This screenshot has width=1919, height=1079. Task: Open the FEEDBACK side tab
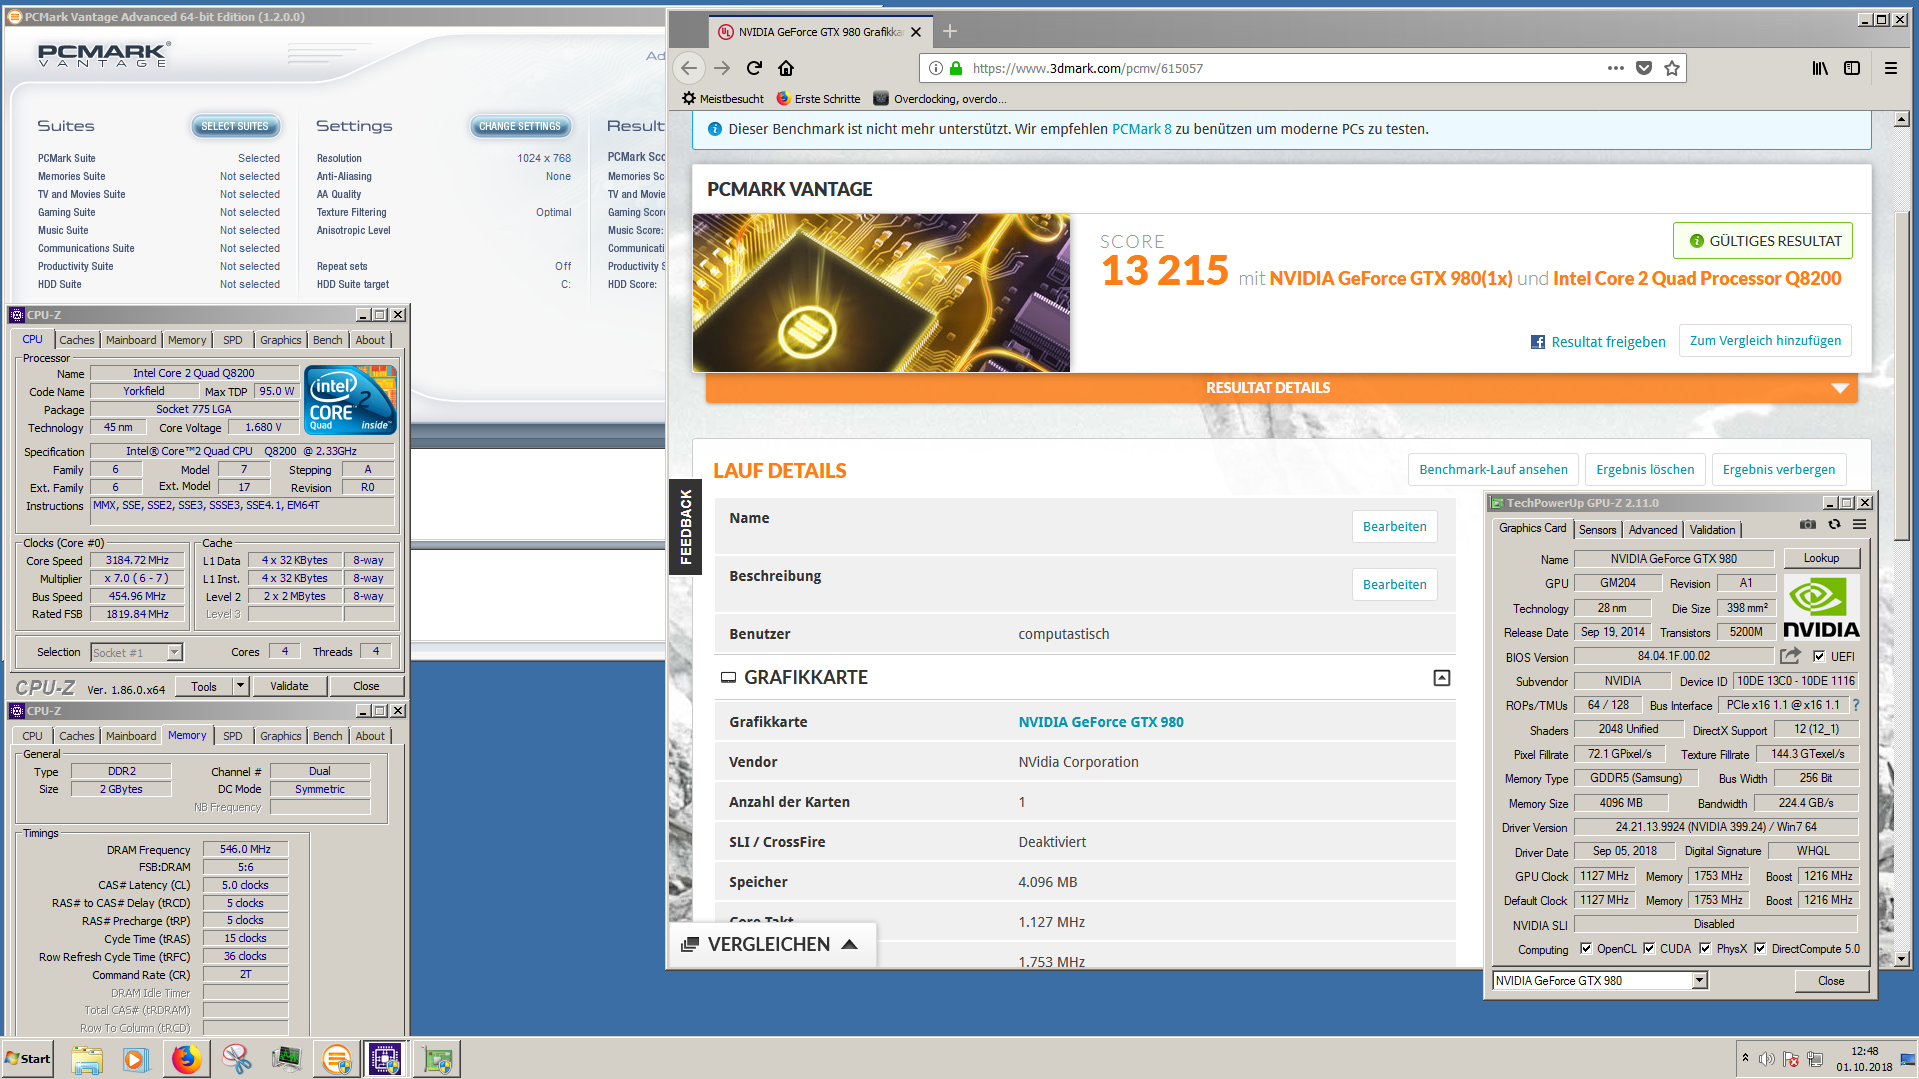pyautogui.click(x=685, y=527)
